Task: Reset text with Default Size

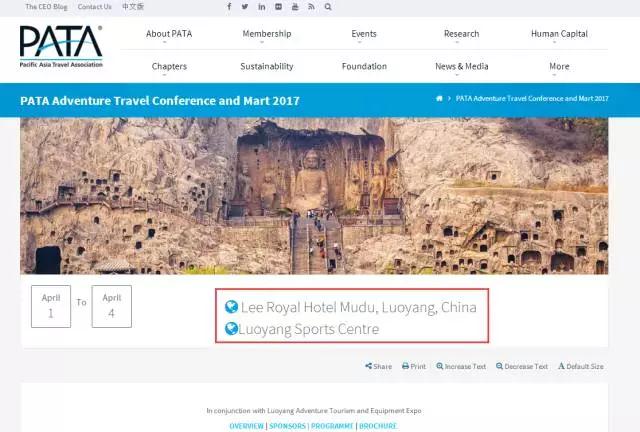Action: [581, 367]
